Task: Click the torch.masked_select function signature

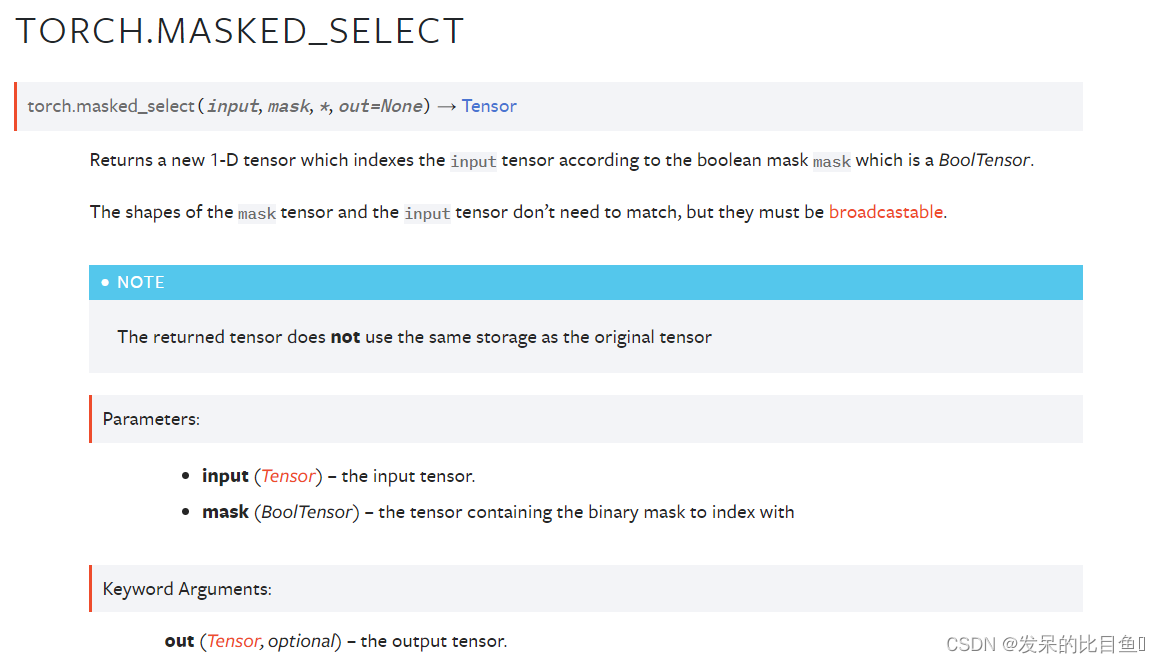Action: click(272, 106)
